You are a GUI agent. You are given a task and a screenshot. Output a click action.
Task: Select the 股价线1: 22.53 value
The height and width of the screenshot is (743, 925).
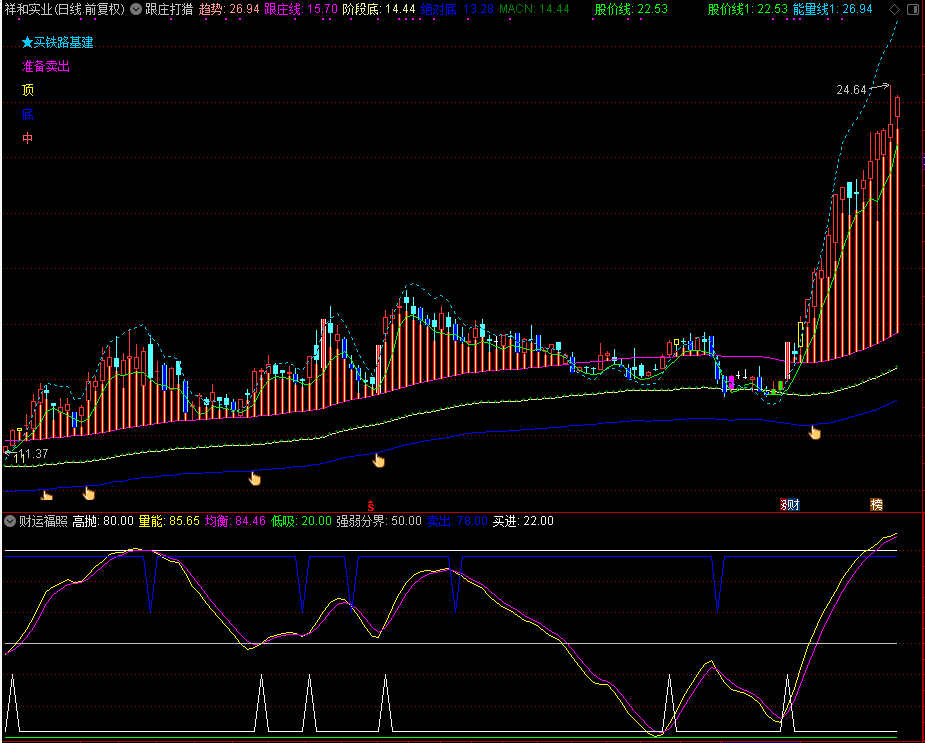pos(748,9)
